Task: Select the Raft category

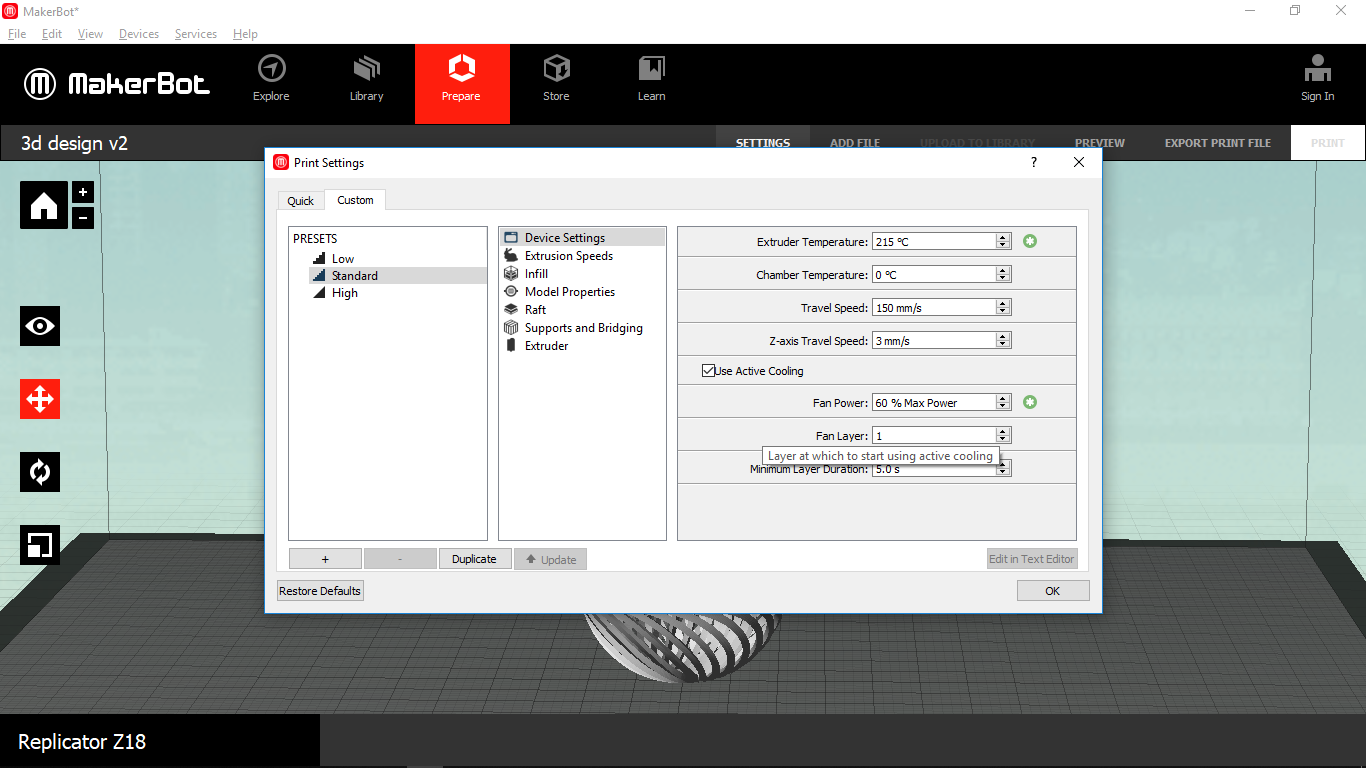Action: [582, 310]
